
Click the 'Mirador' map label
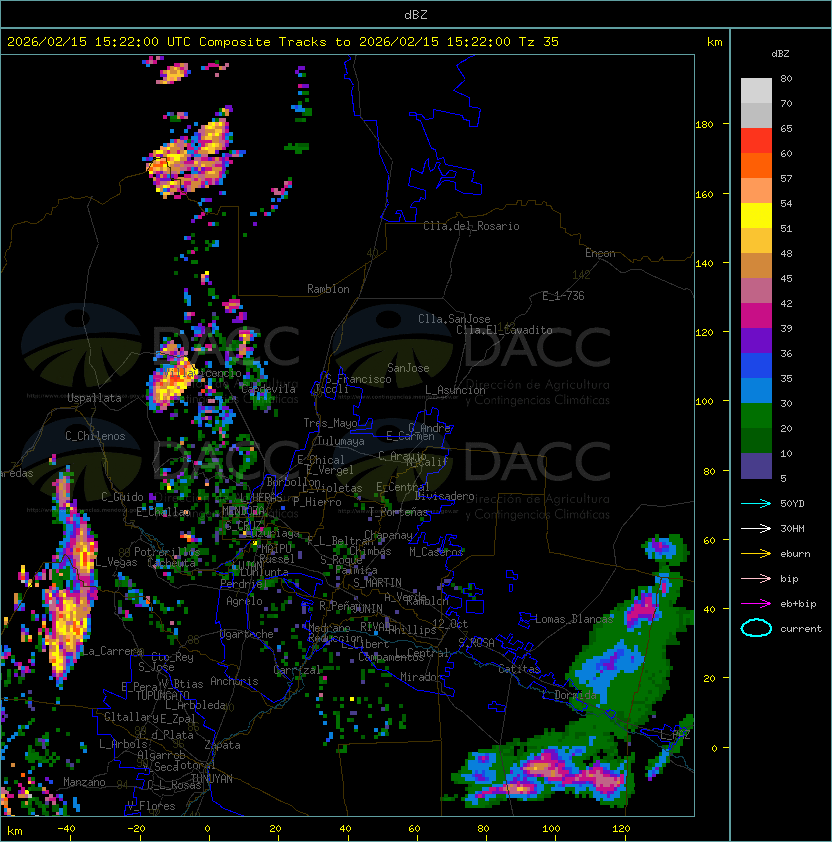click(x=421, y=677)
